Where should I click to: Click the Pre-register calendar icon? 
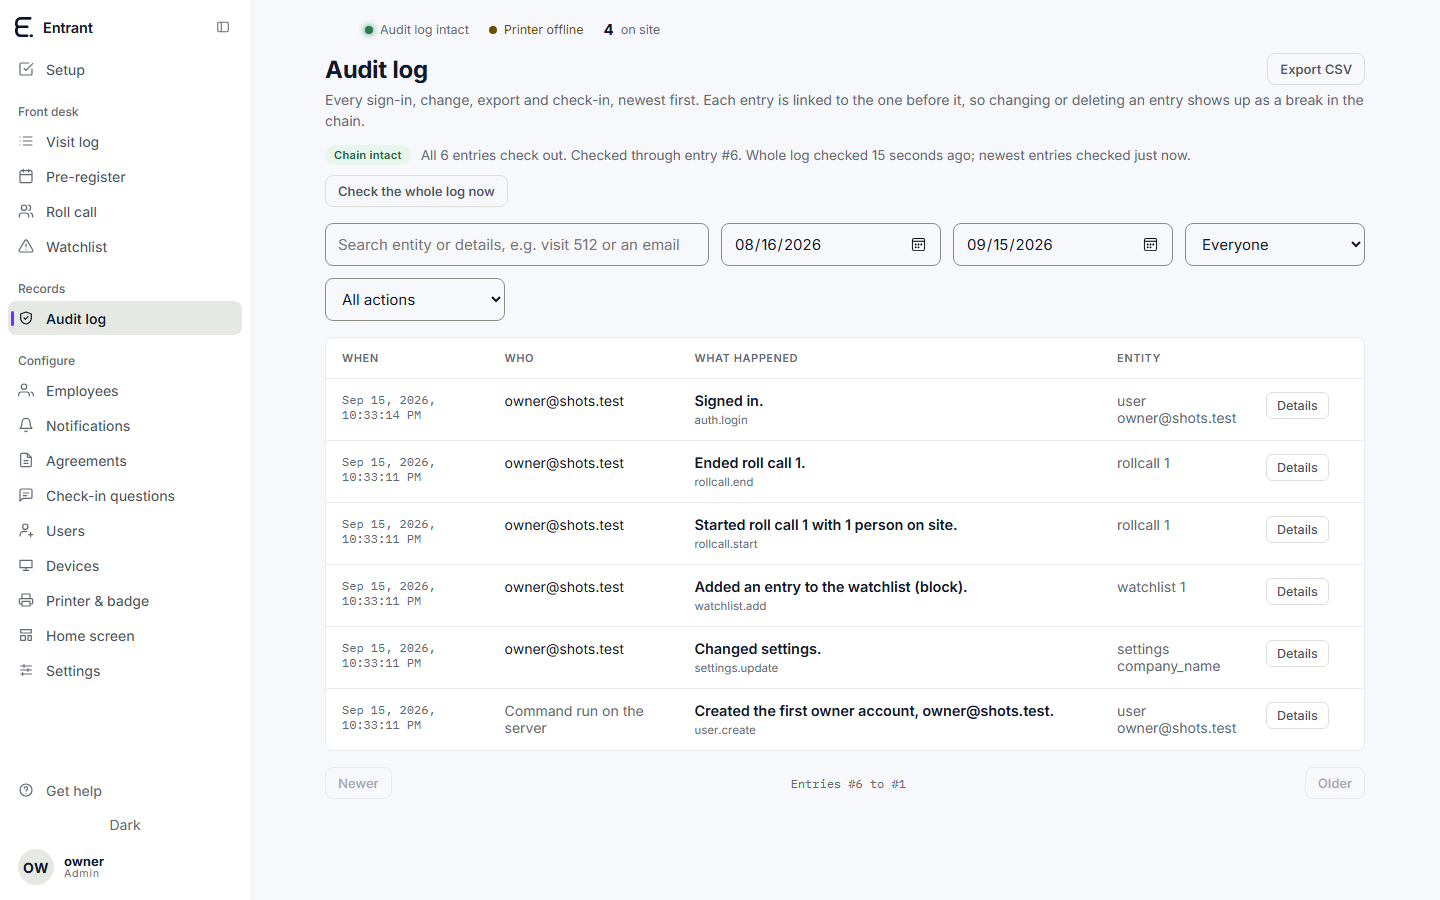(x=26, y=176)
